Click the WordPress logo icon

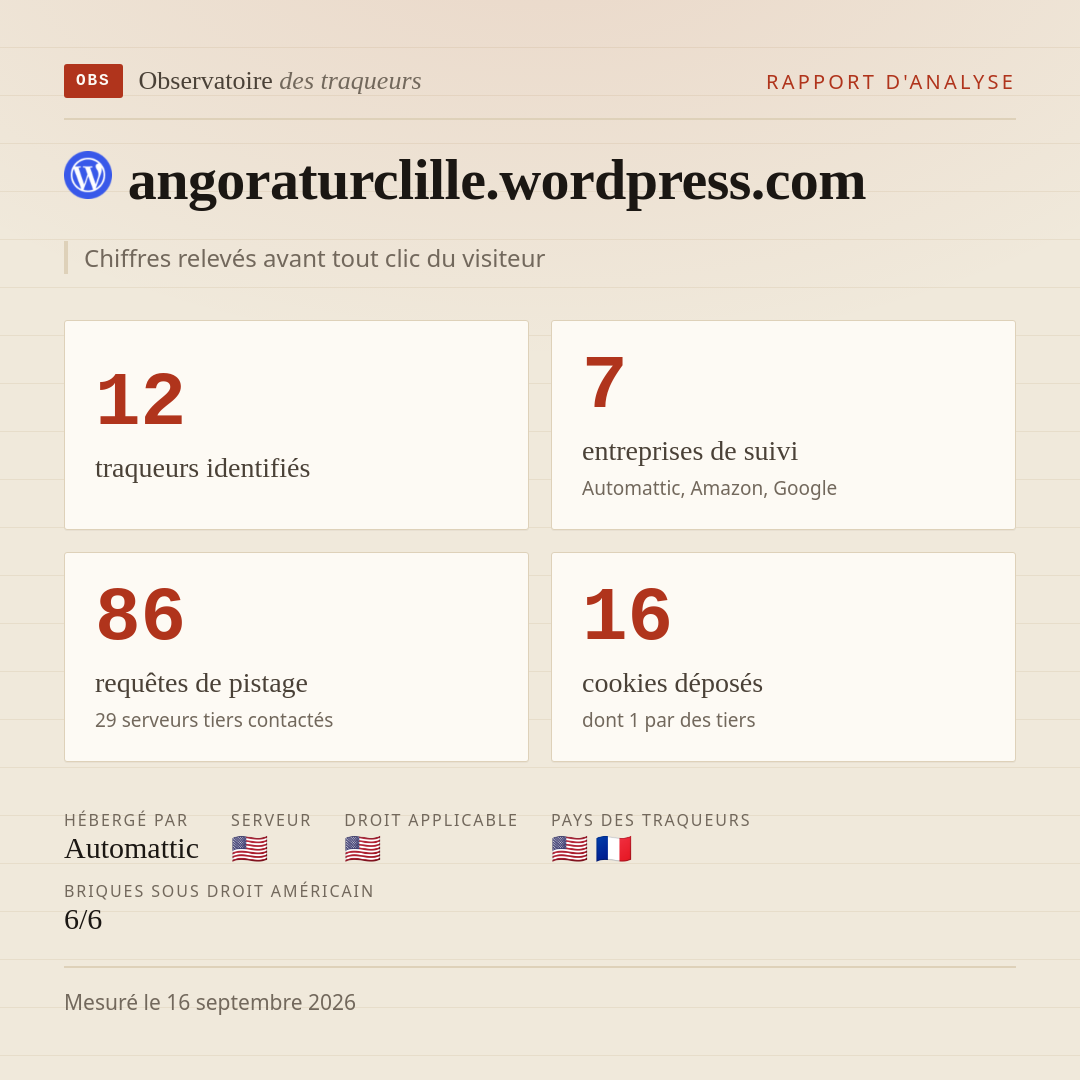[88, 175]
